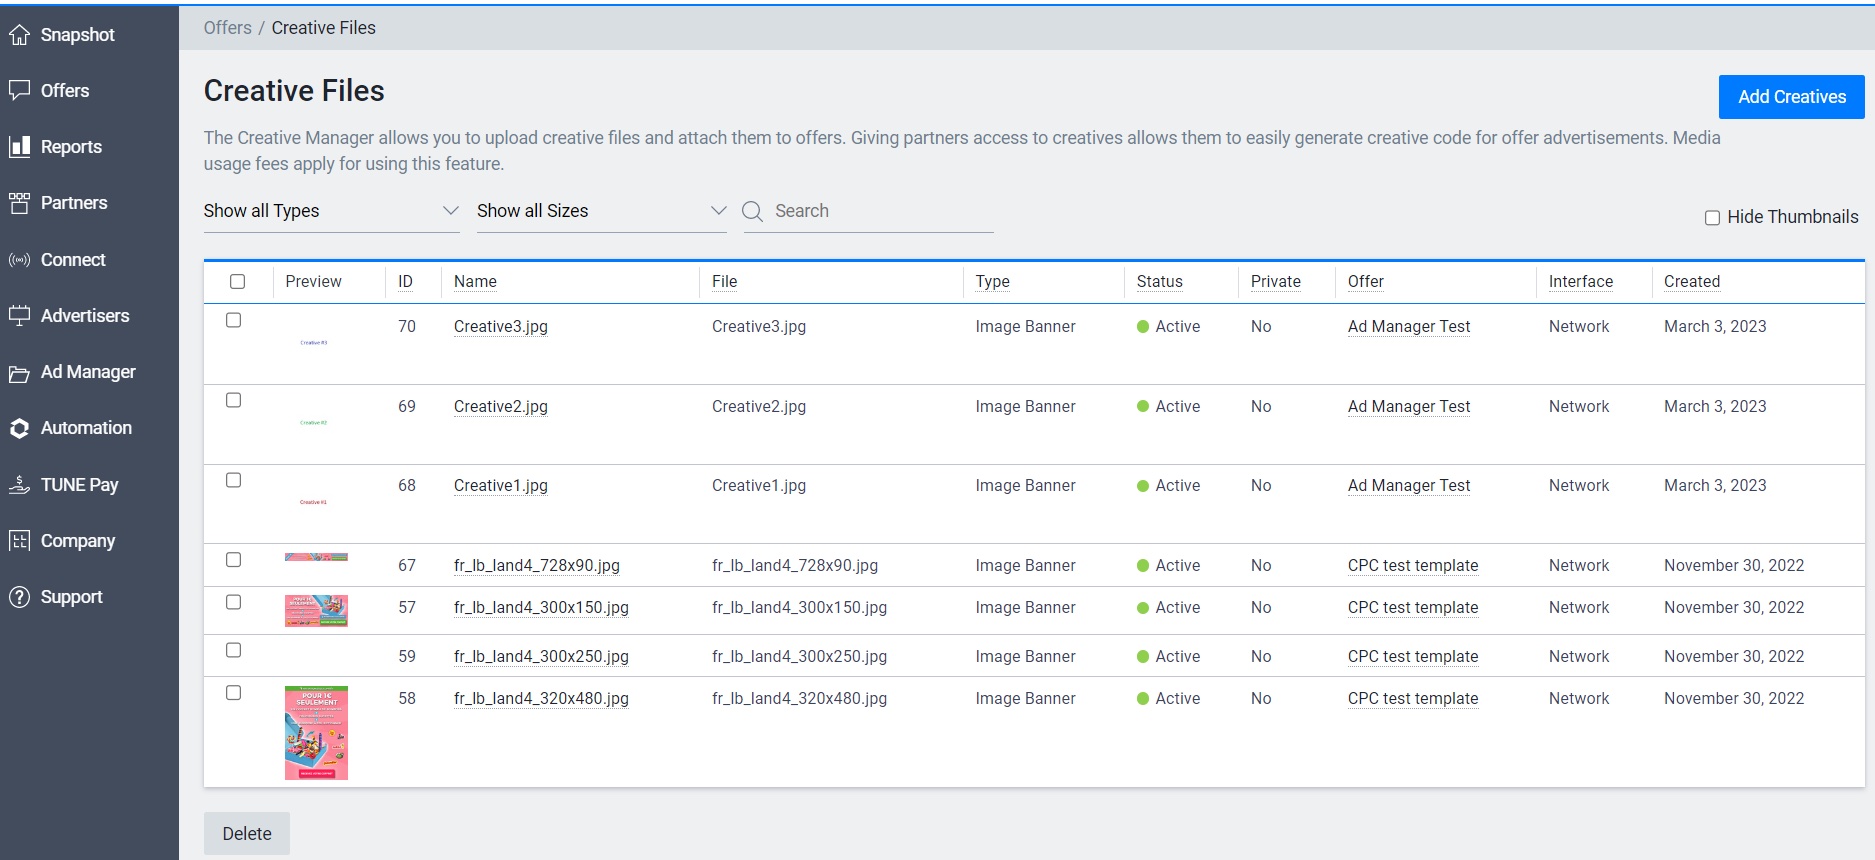Viewport: 1875px width, 860px height.
Task: Click the Offers breadcrumb link
Action: coord(228,28)
